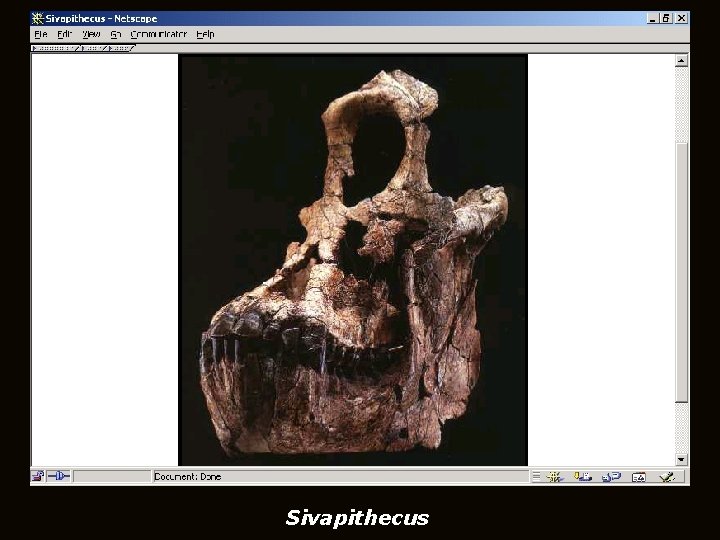720x540 pixels.
Task: Click the Sivapithecus skull fossil image
Action: click(353, 260)
